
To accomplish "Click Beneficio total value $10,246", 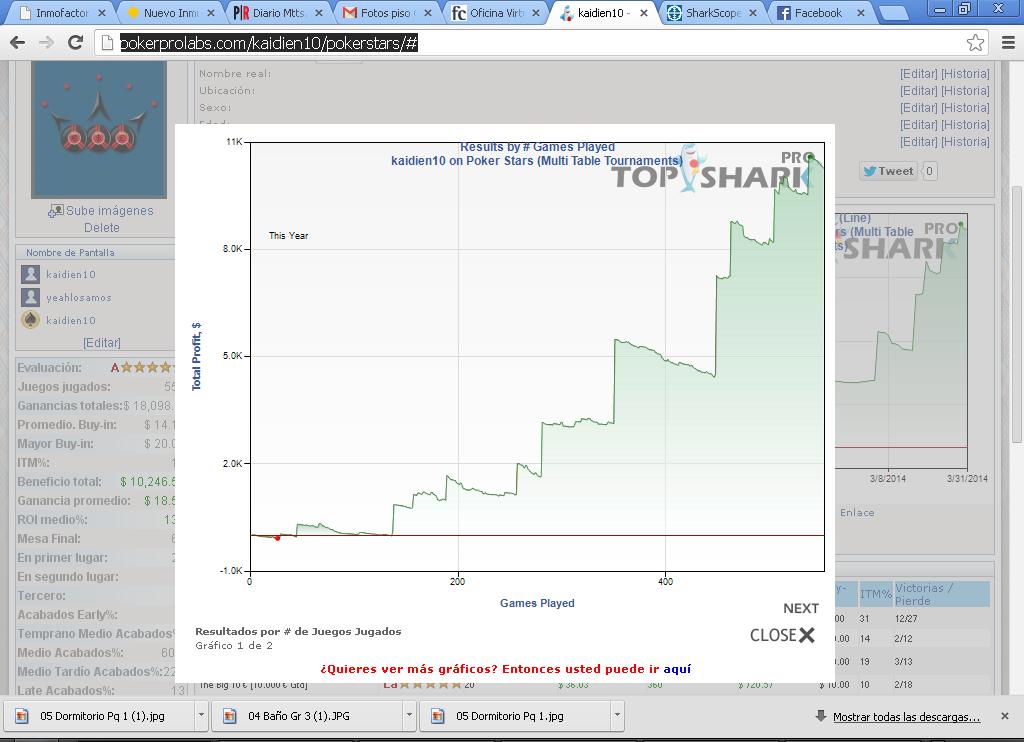I will click(x=148, y=481).
